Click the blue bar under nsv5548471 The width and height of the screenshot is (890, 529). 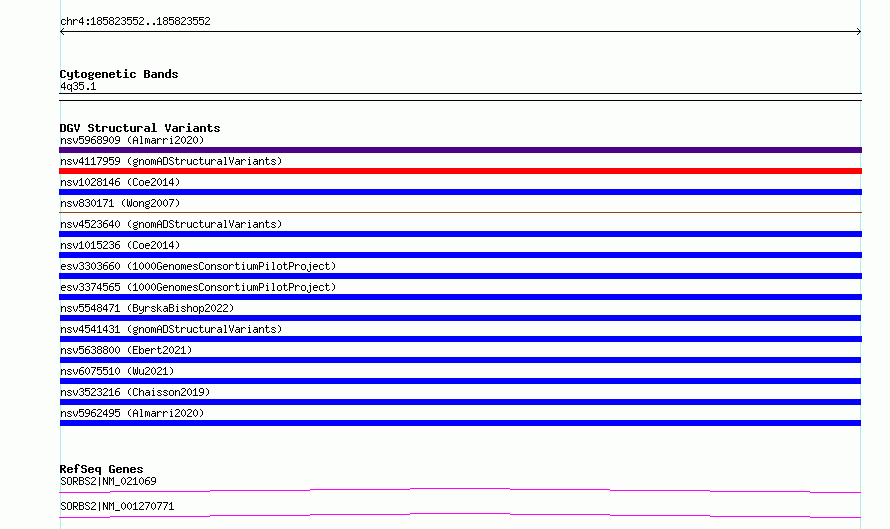[x=460, y=318]
